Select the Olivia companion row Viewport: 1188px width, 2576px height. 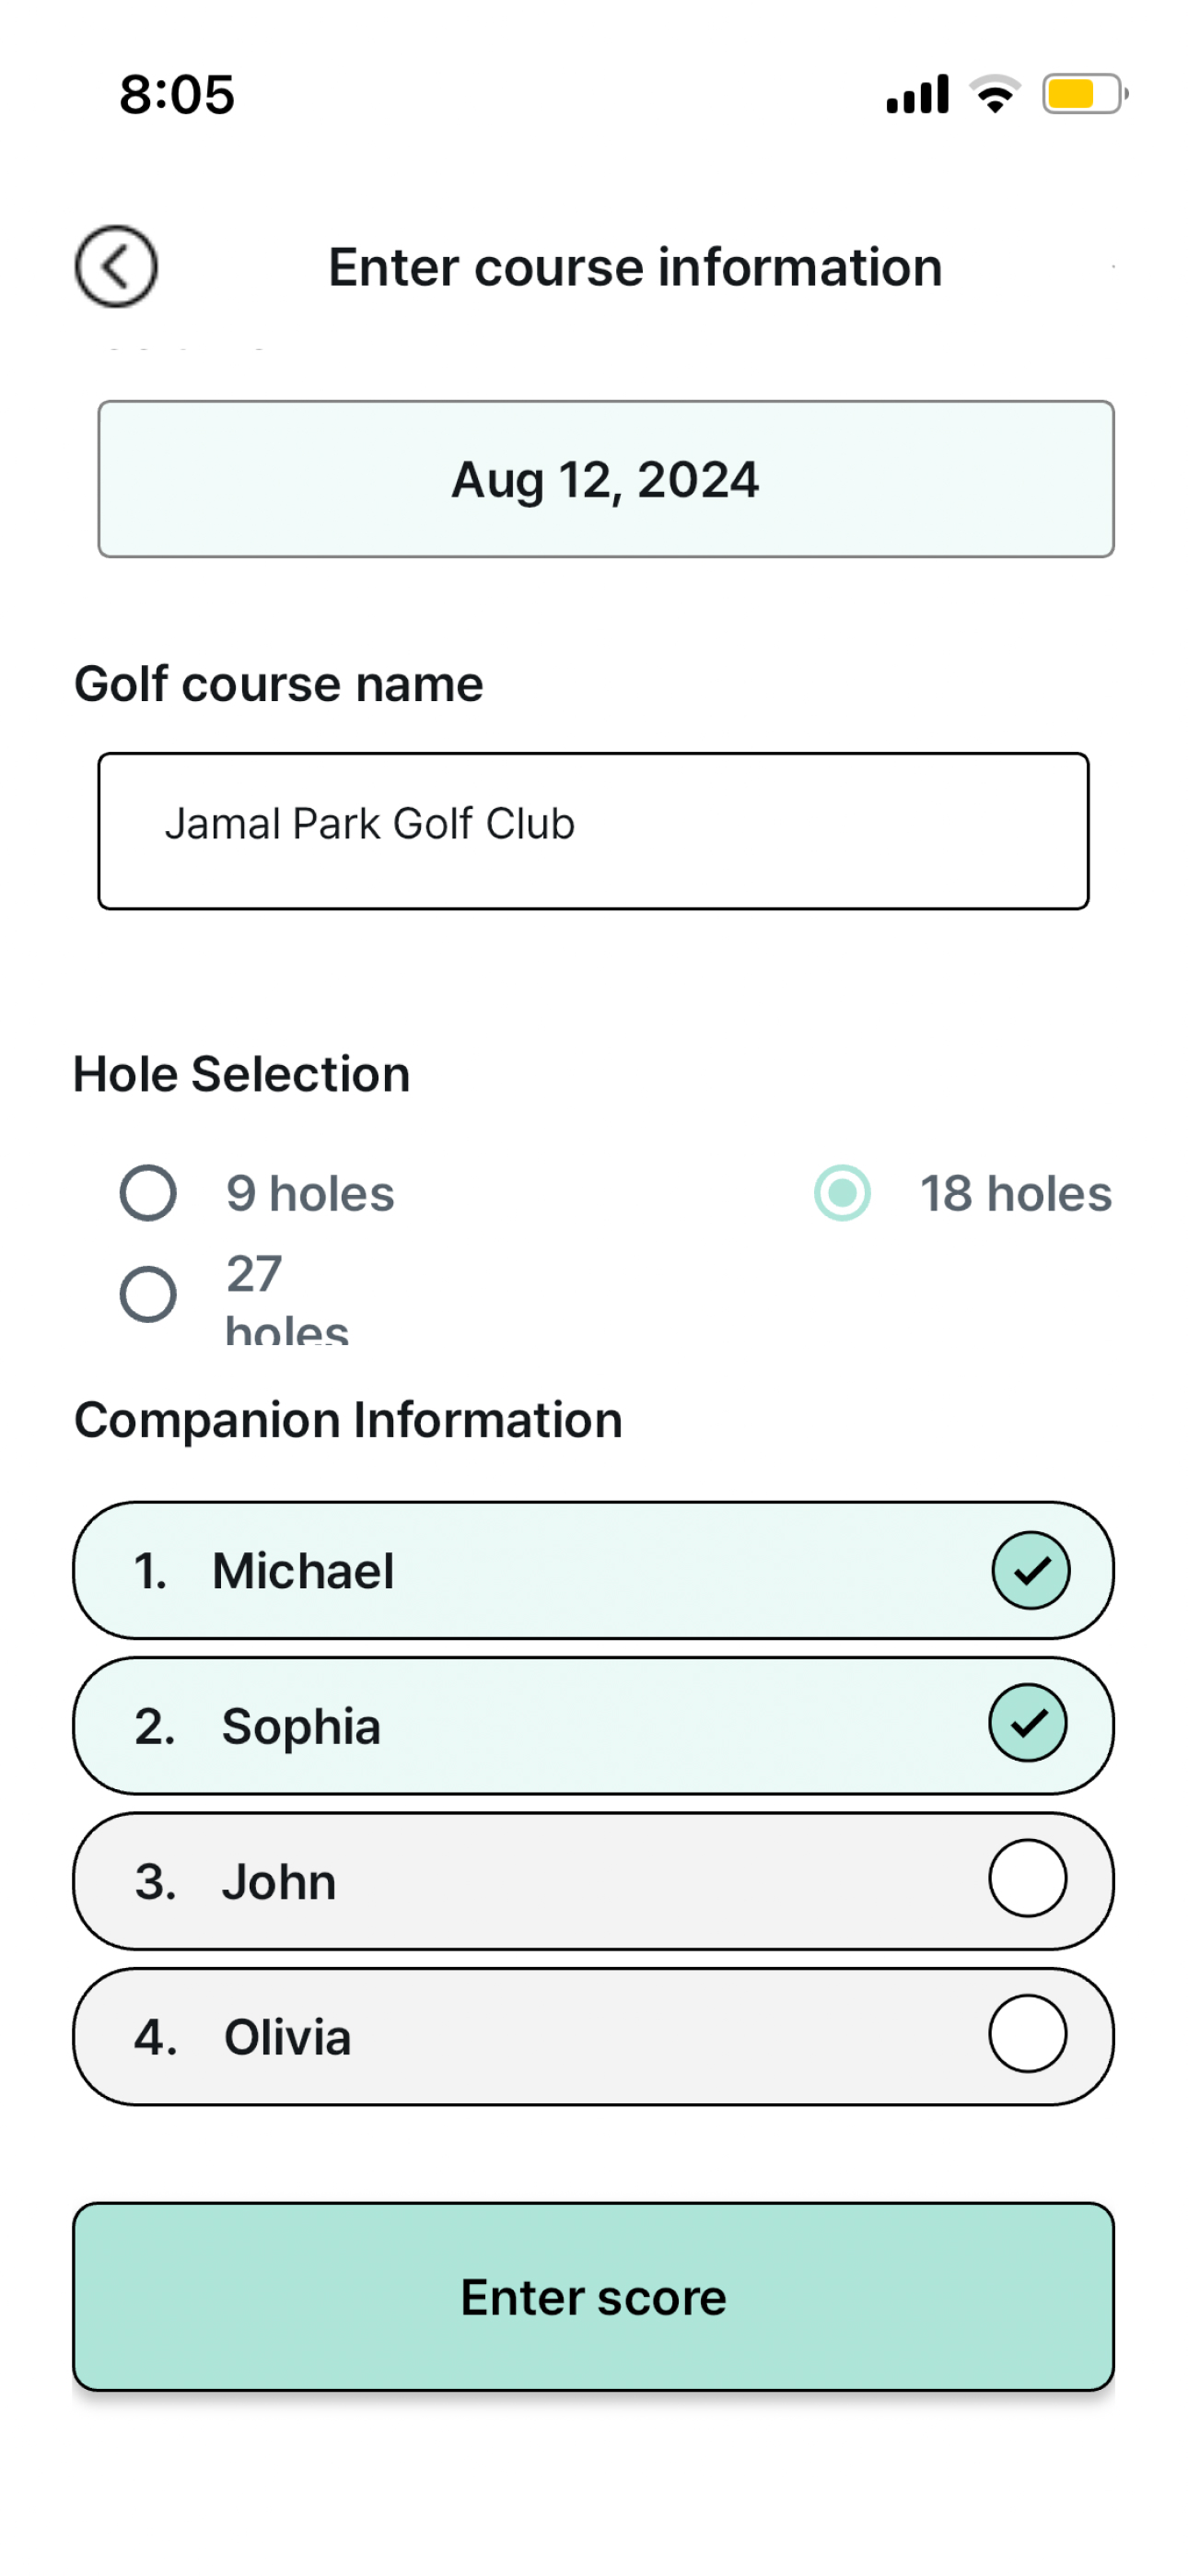[x=593, y=2037]
